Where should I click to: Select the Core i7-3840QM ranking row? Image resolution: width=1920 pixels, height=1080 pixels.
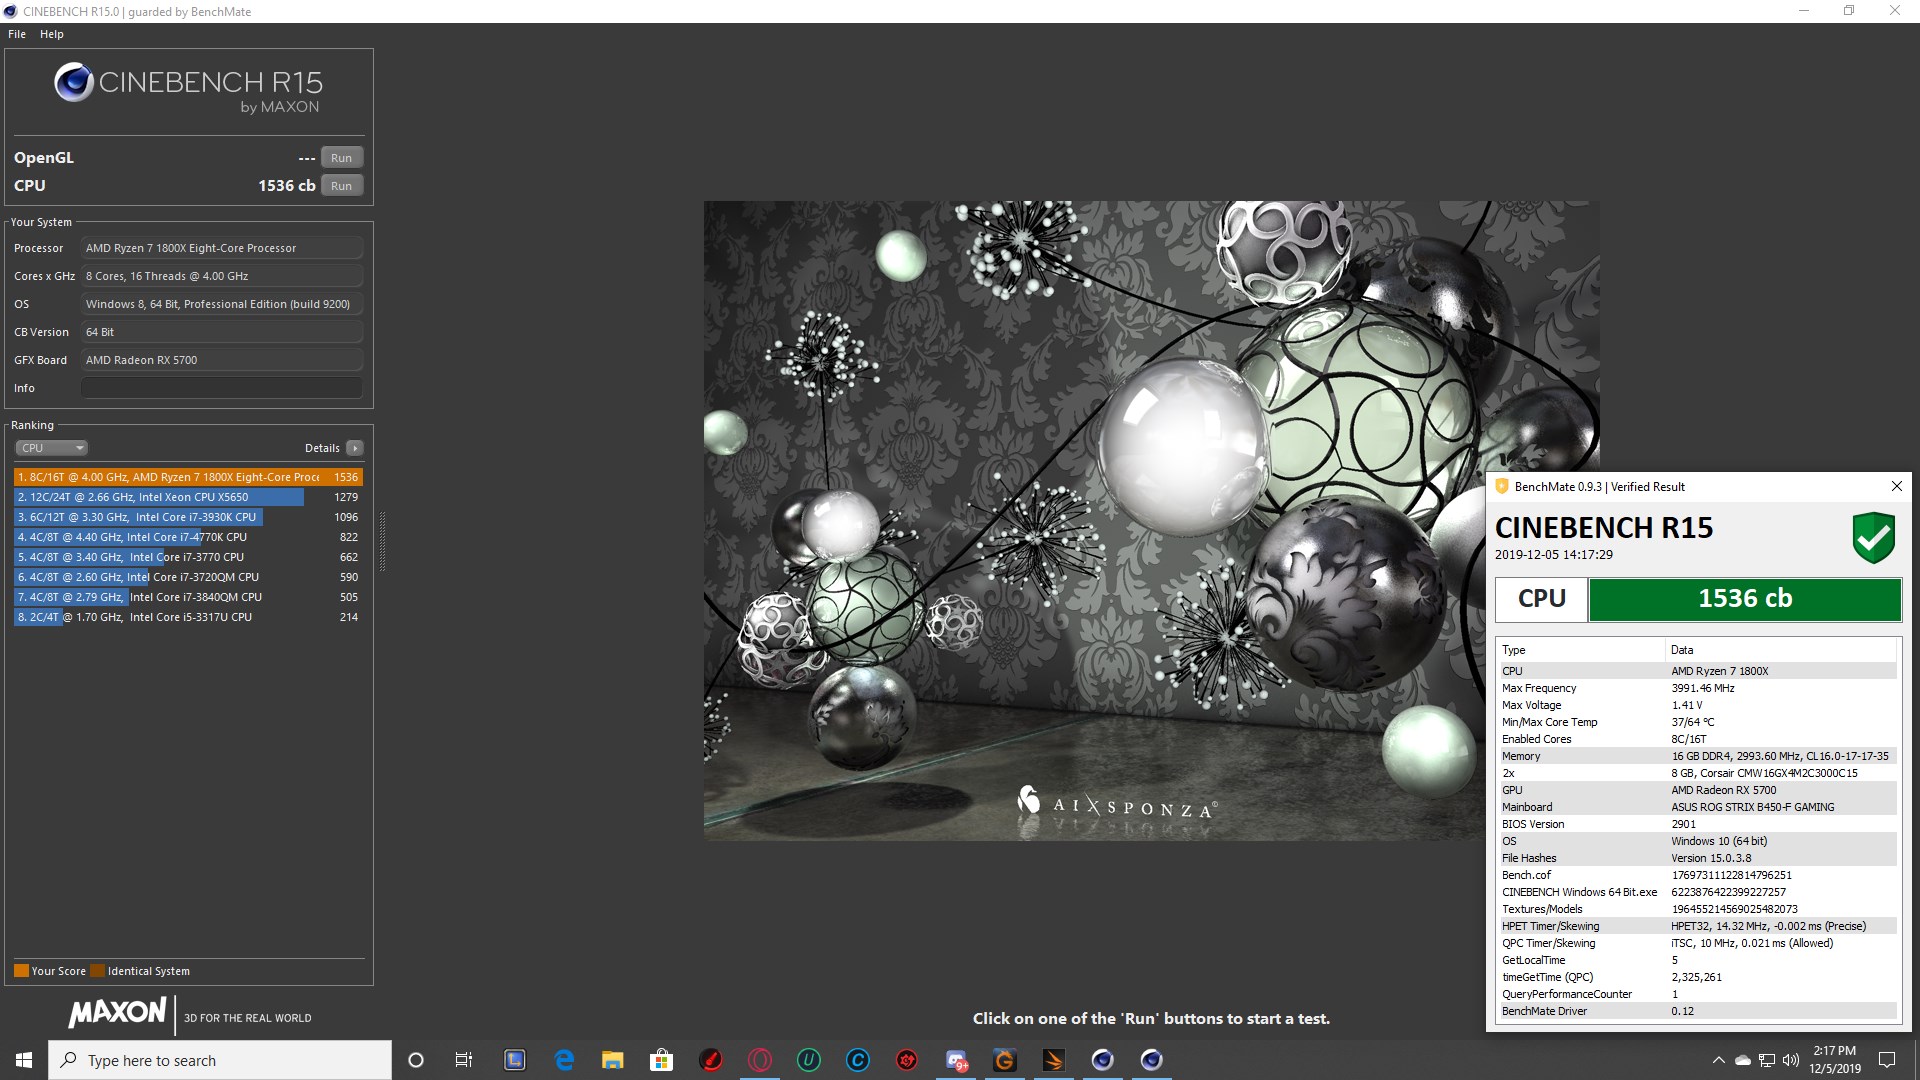[188, 597]
